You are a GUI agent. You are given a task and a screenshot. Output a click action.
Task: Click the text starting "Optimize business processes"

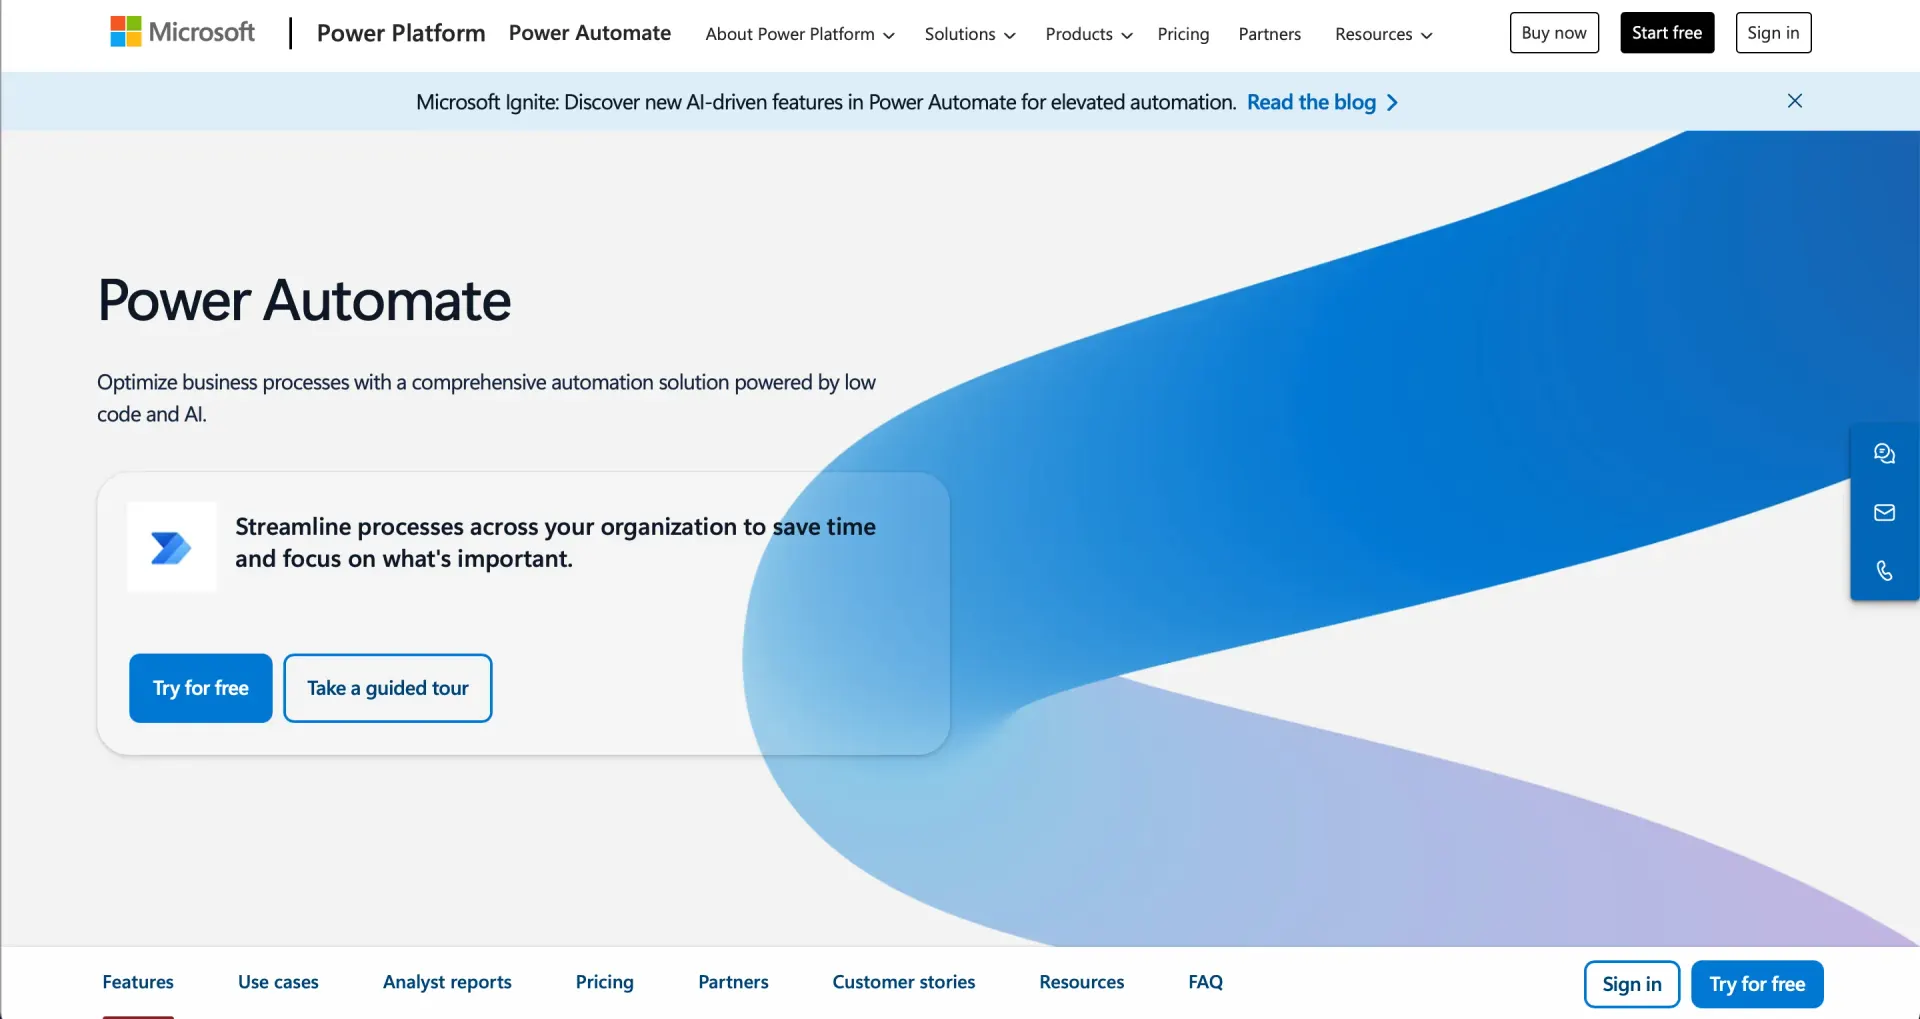tap(486, 398)
